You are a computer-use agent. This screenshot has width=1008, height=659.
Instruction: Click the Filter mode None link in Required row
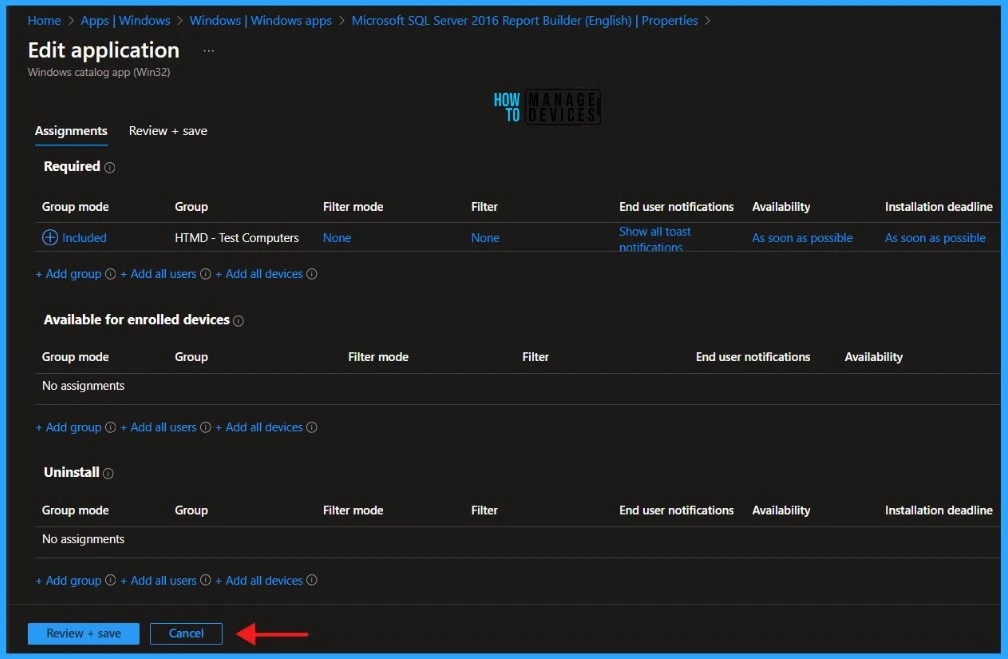337,238
